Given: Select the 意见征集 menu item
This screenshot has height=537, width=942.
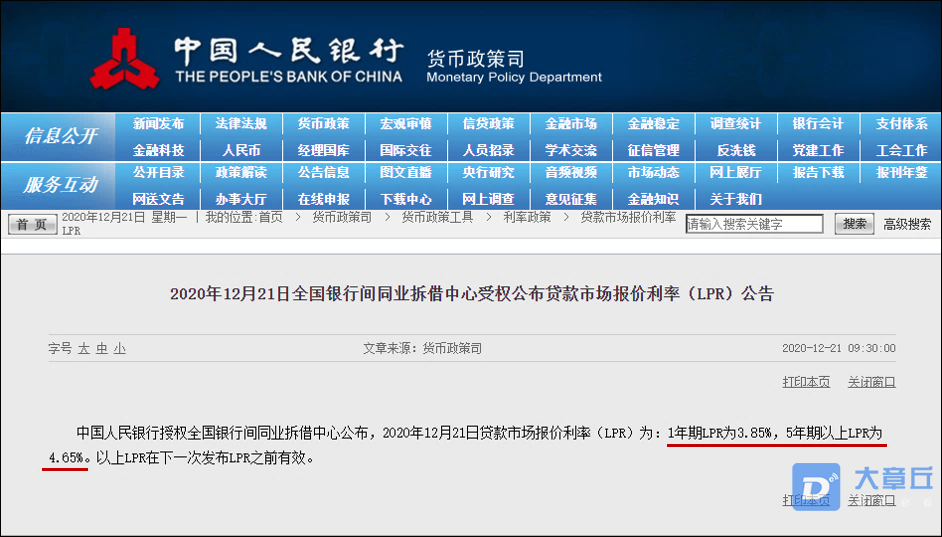Looking at the screenshot, I should coord(571,199).
